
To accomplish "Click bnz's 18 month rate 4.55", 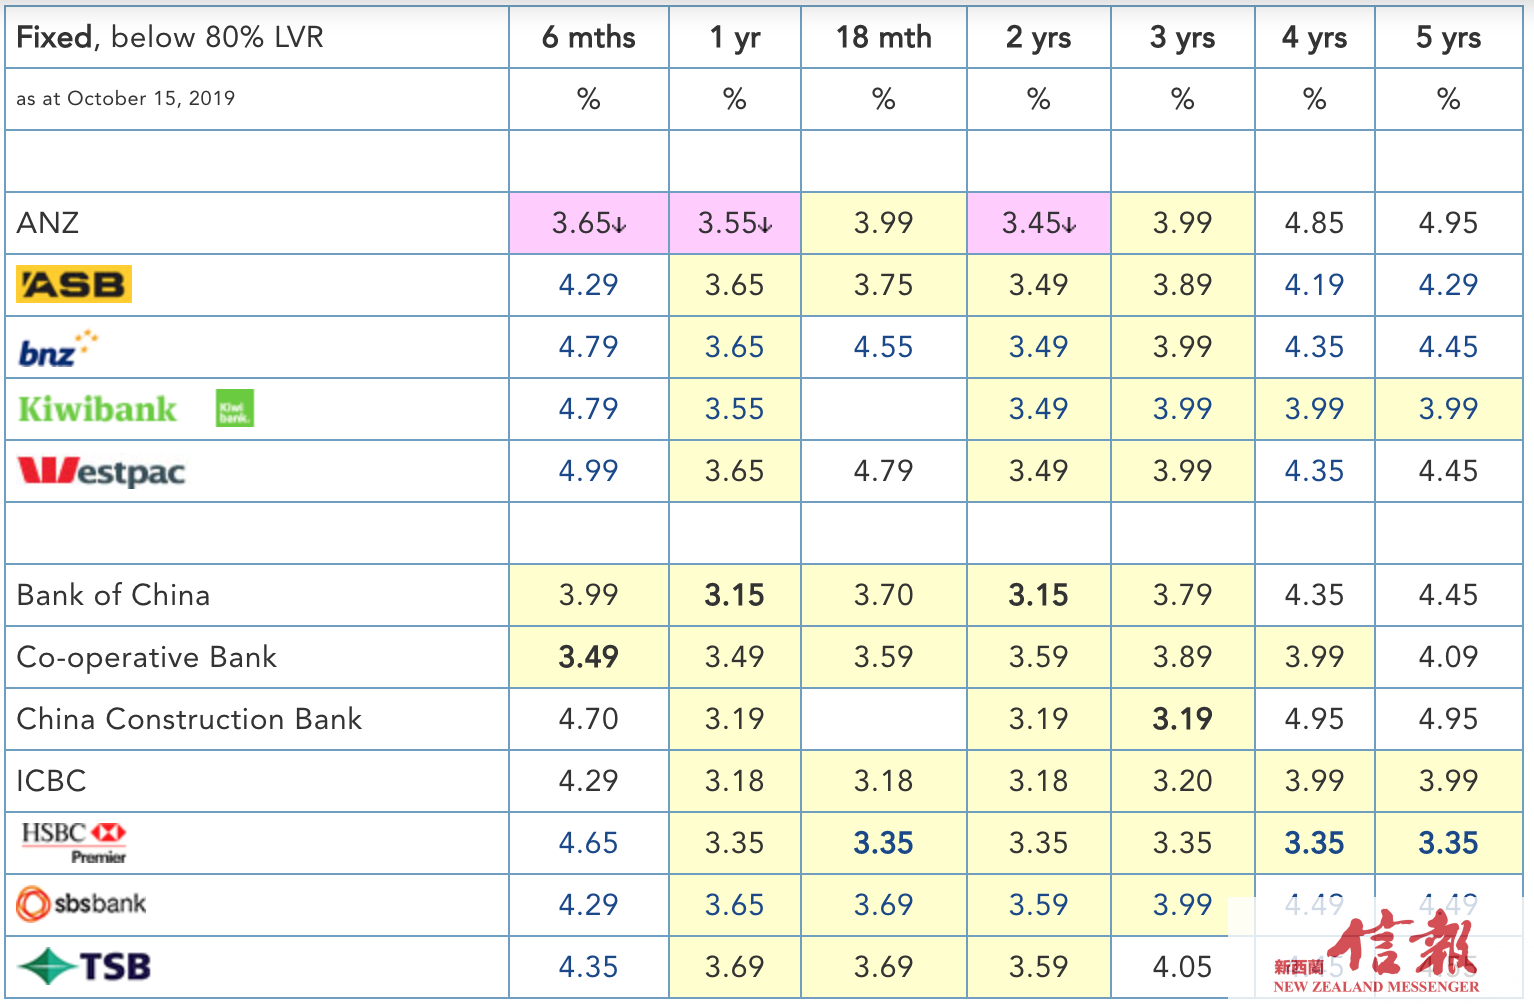I will click(x=884, y=347).
